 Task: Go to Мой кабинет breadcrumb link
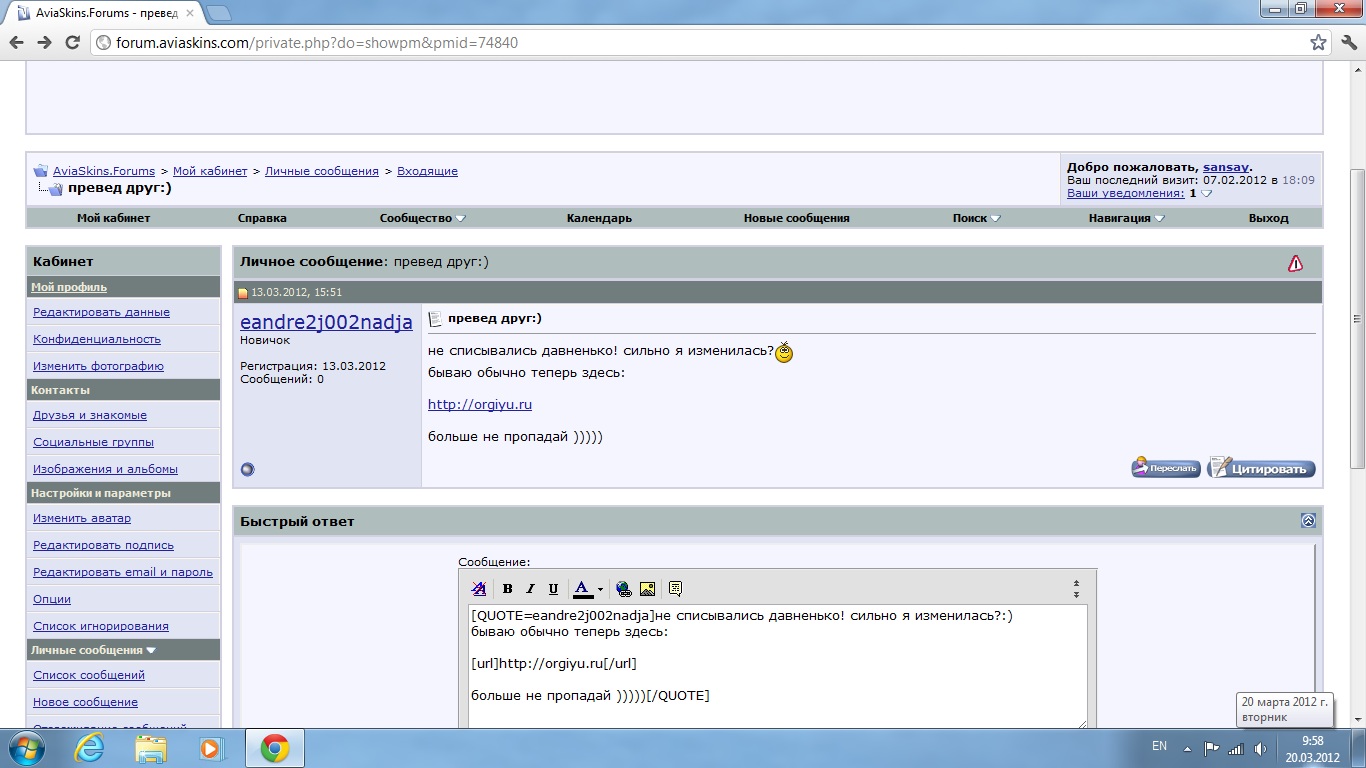click(x=210, y=171)
